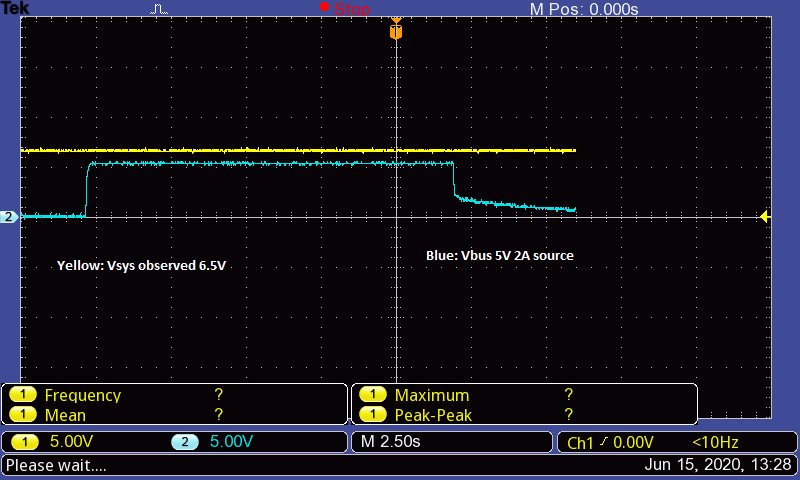Click the Mean measurement label
The height and width of the screenshot is (480, 800).
click(x=65, y=415)
